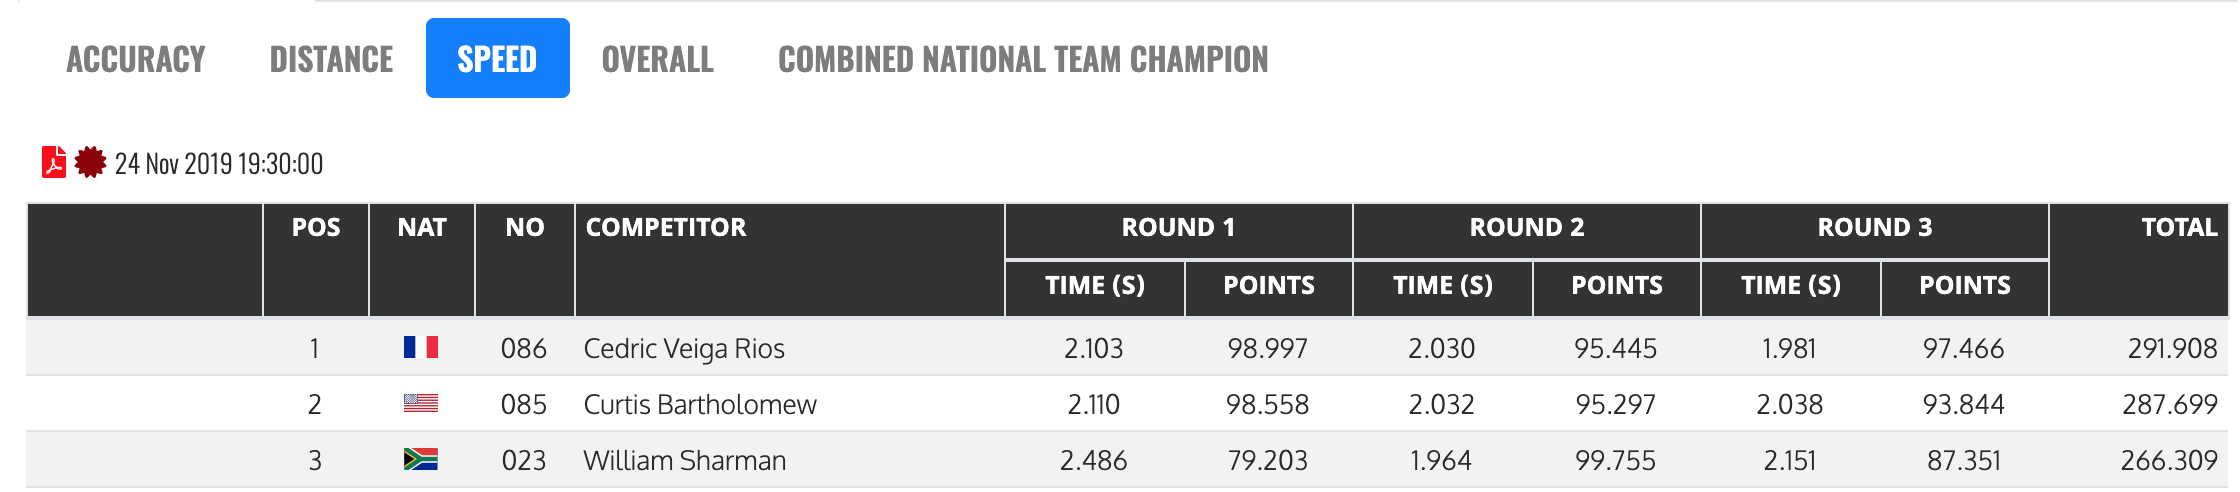Open the Distance tab
Image resolution: width=2240 pixels, height=492 pixels.
click(x=331, y=59)
